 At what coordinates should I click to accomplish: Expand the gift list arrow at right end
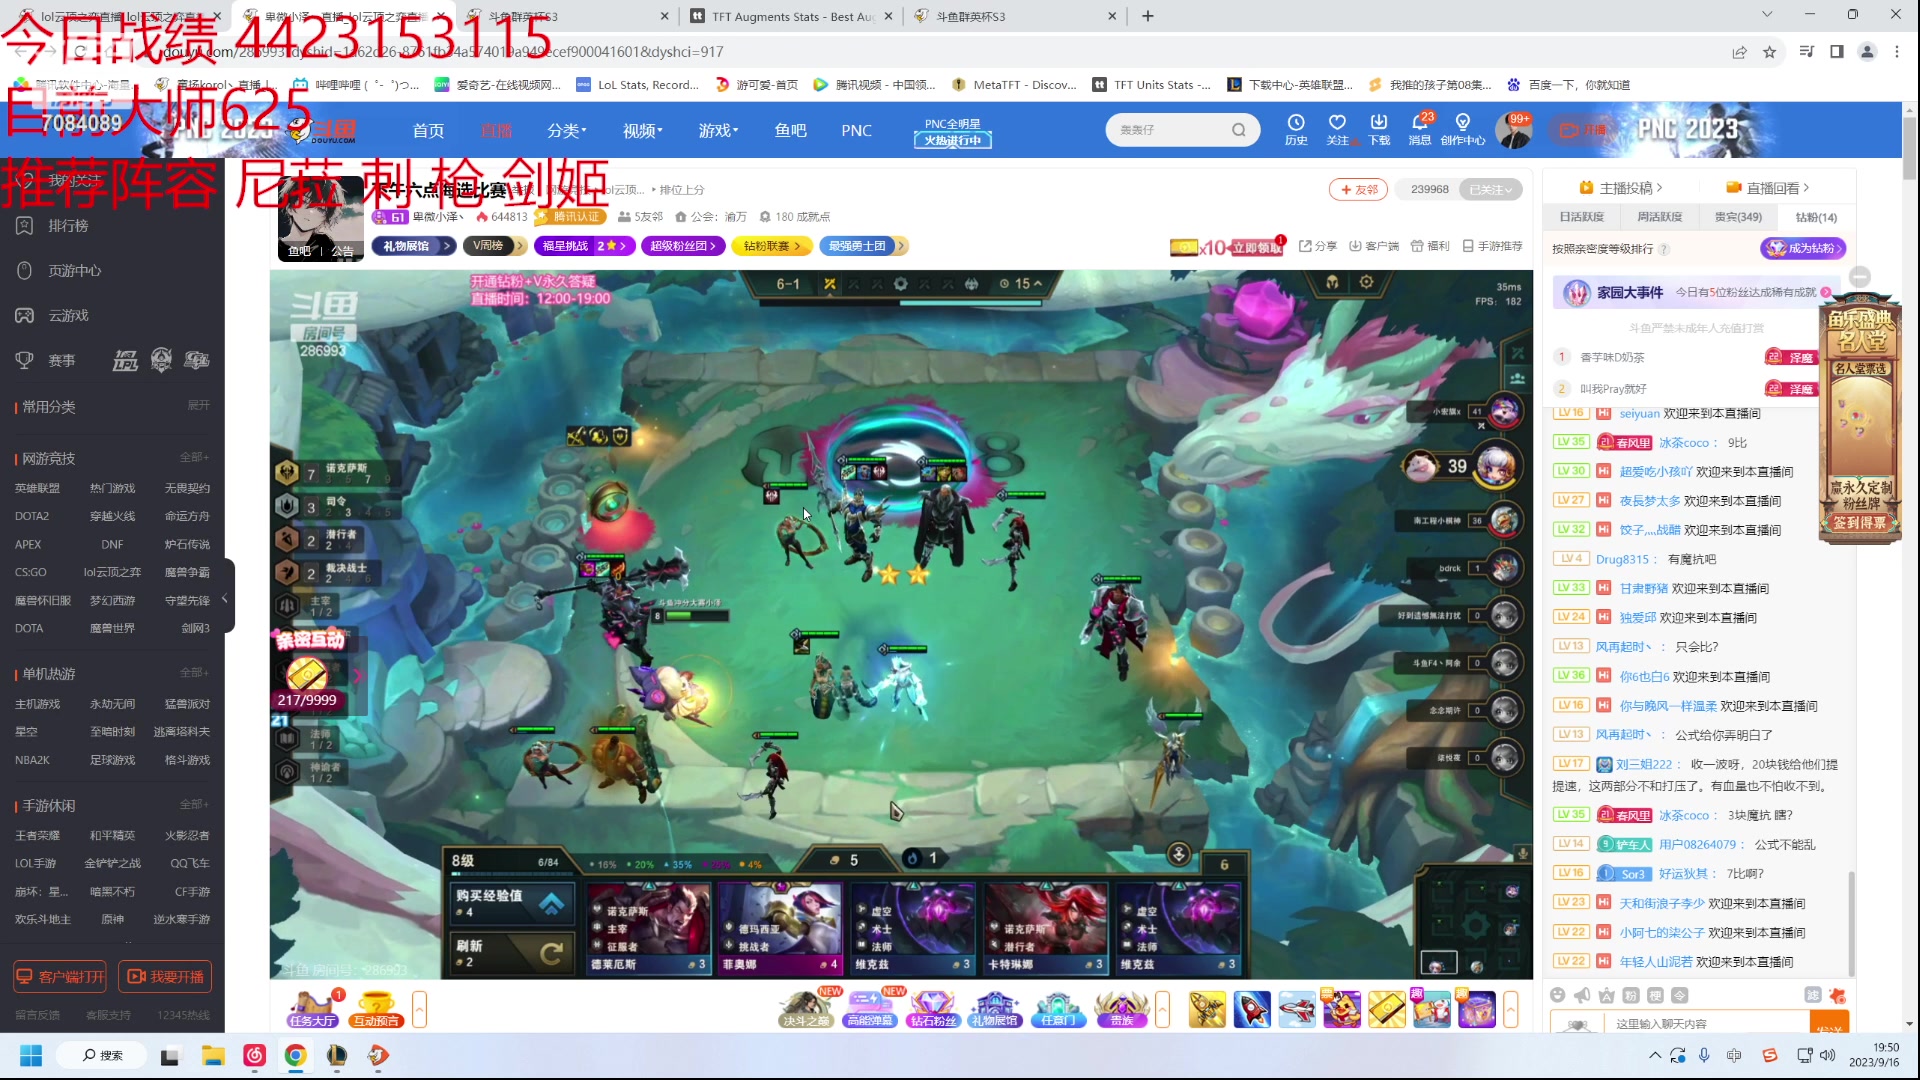pyautogui.click(x=1511, y=1009)
